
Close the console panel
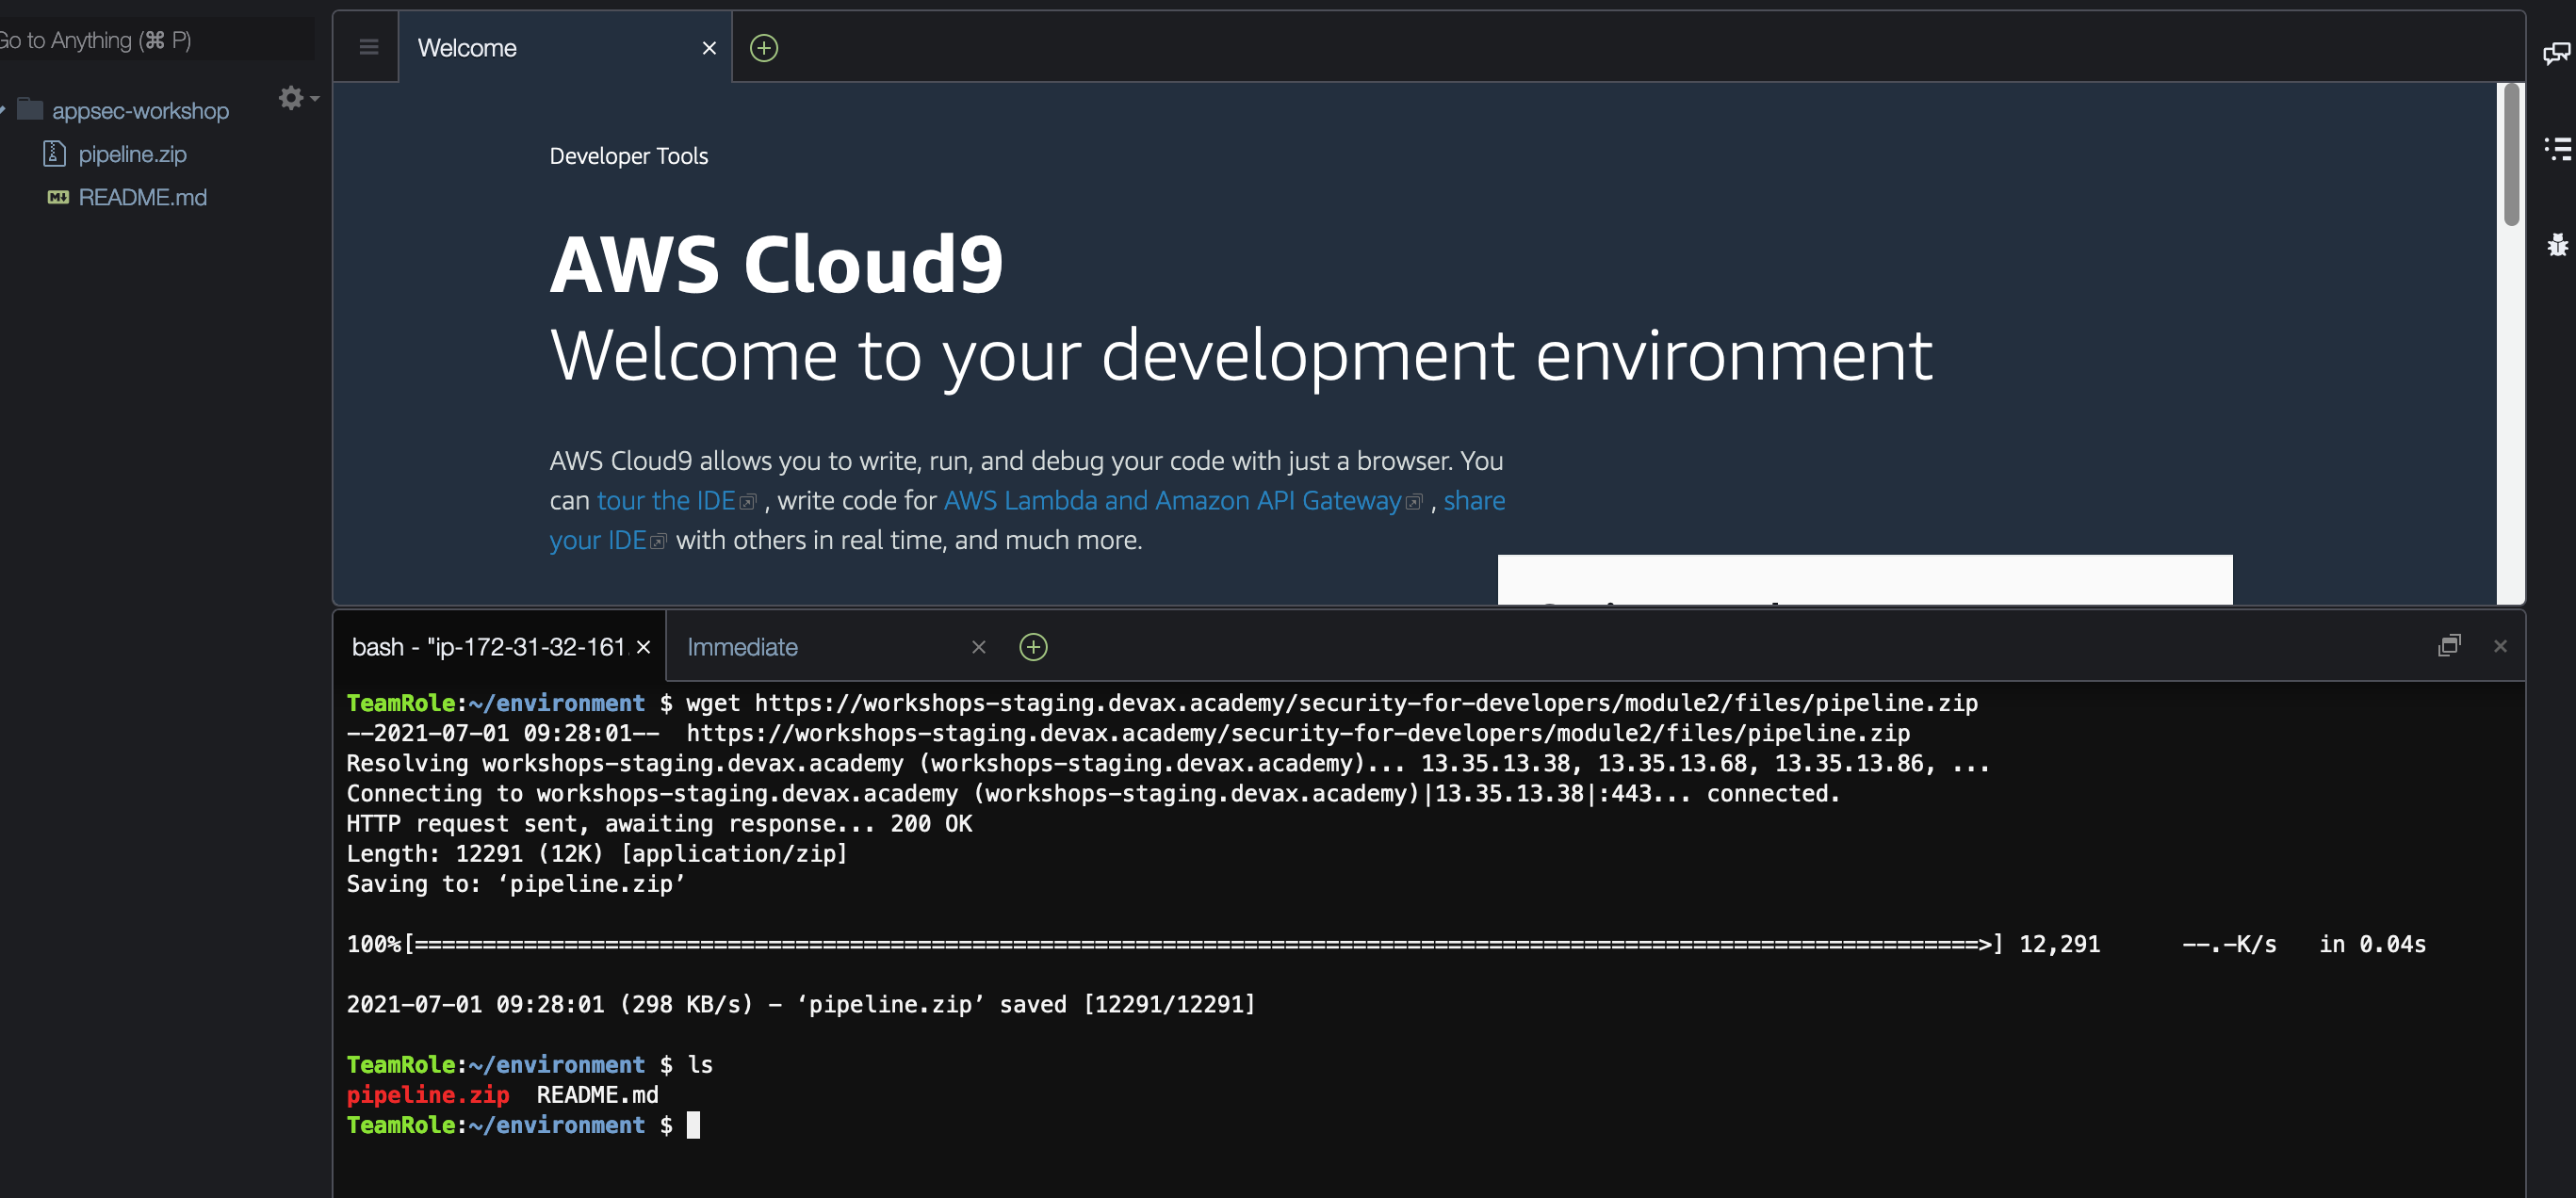click(2499, 646)
